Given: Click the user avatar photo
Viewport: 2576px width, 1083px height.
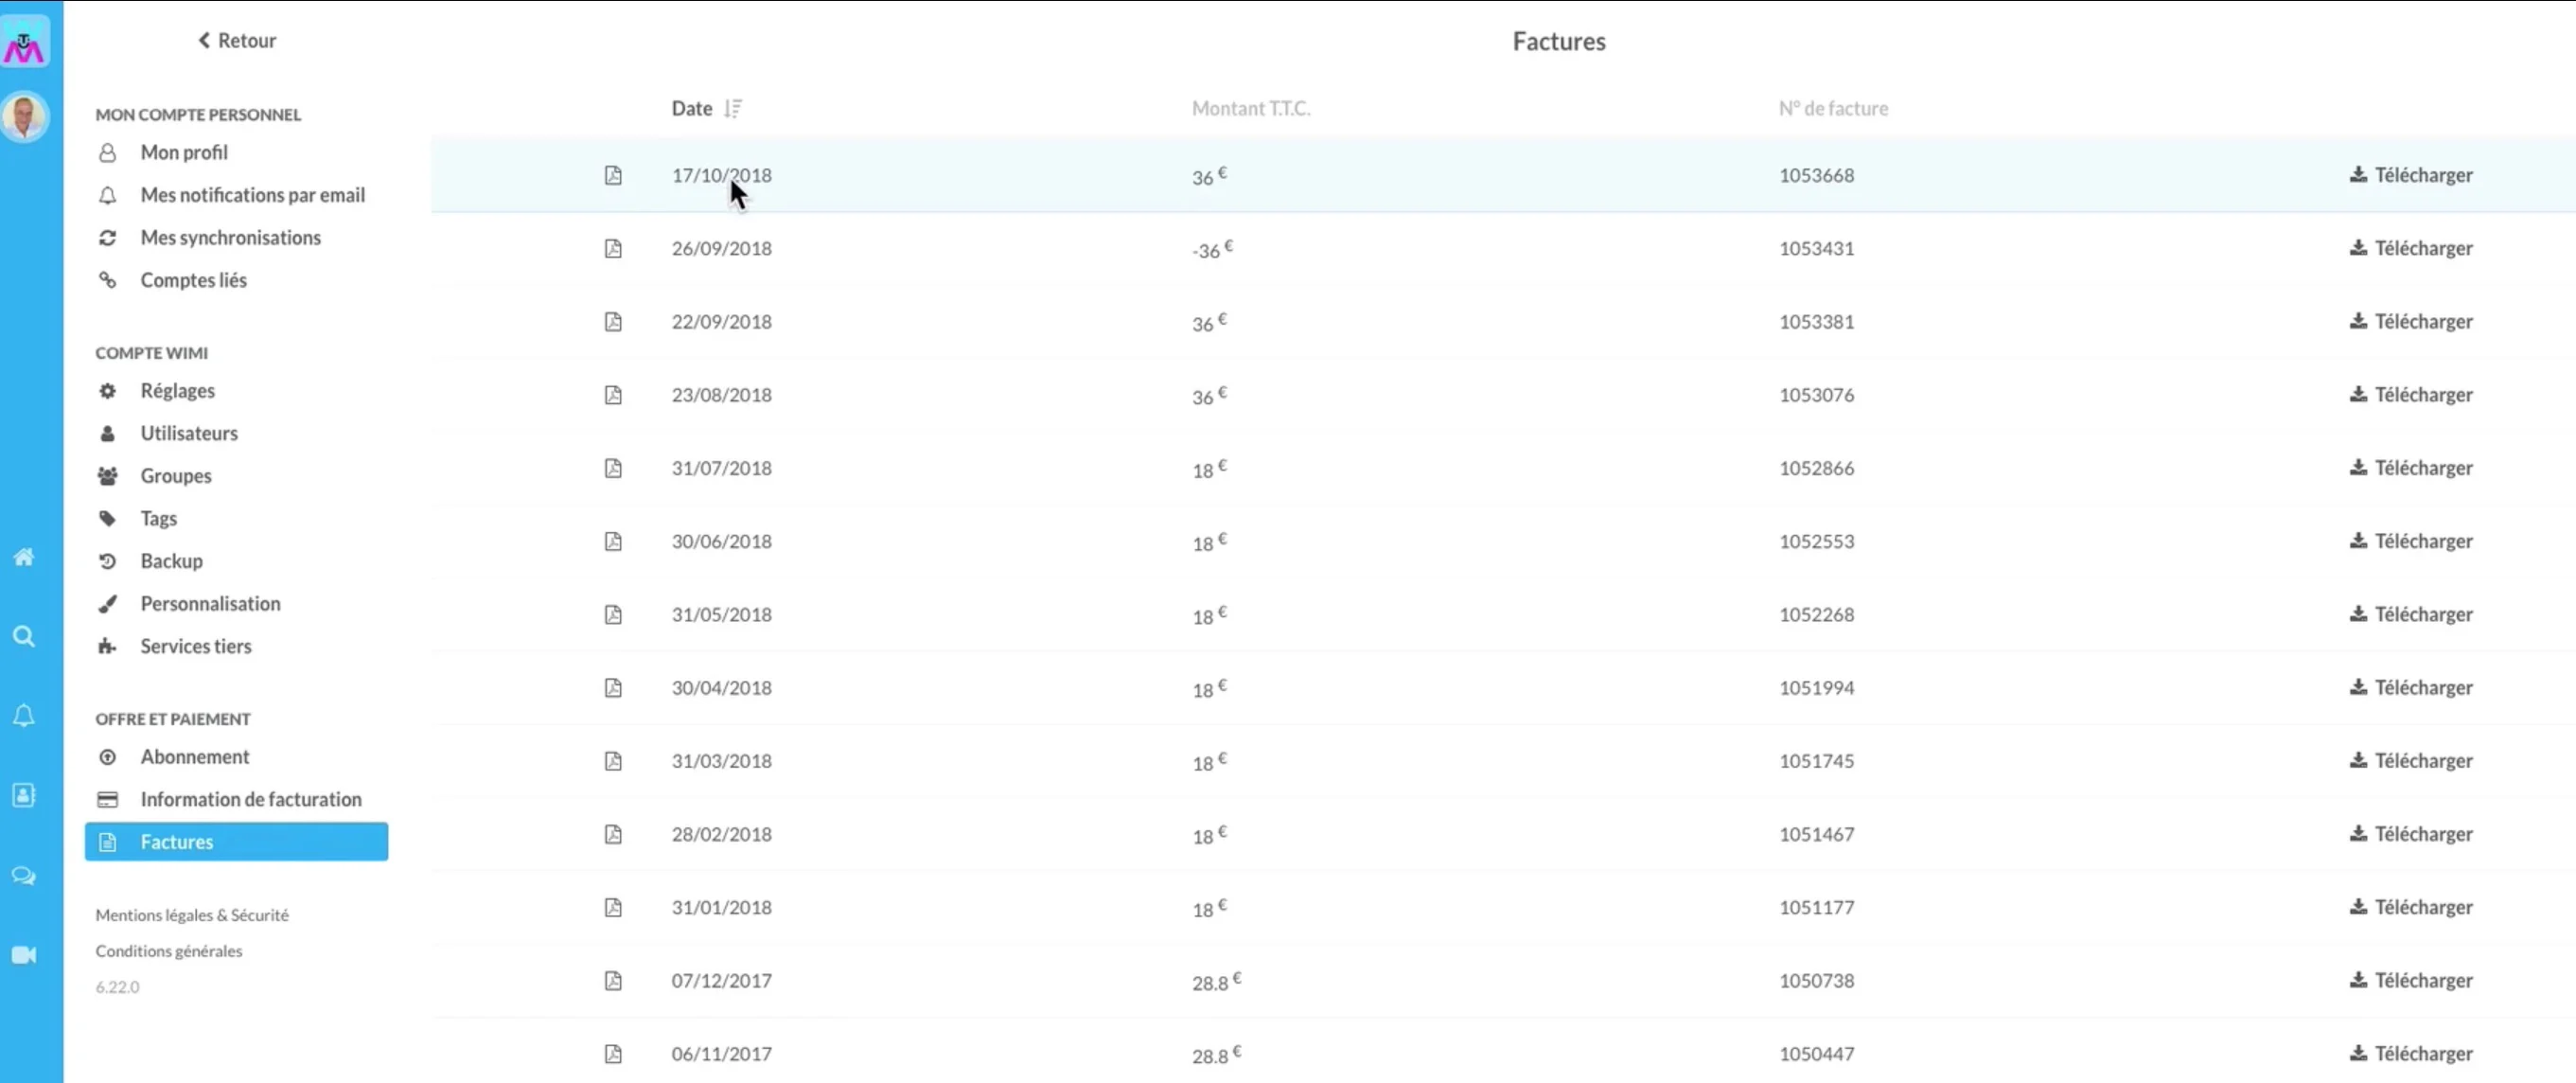Looking at the screenshot, I should point(25,116).
